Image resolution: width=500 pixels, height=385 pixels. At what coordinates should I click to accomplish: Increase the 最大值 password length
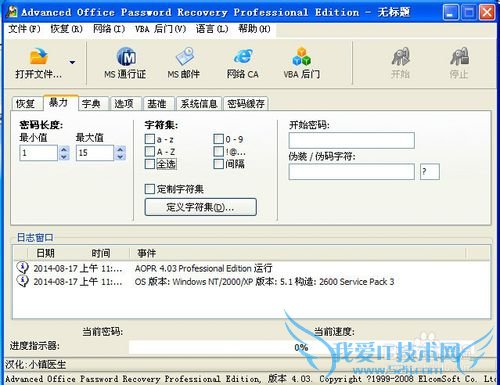click(120, 149)
